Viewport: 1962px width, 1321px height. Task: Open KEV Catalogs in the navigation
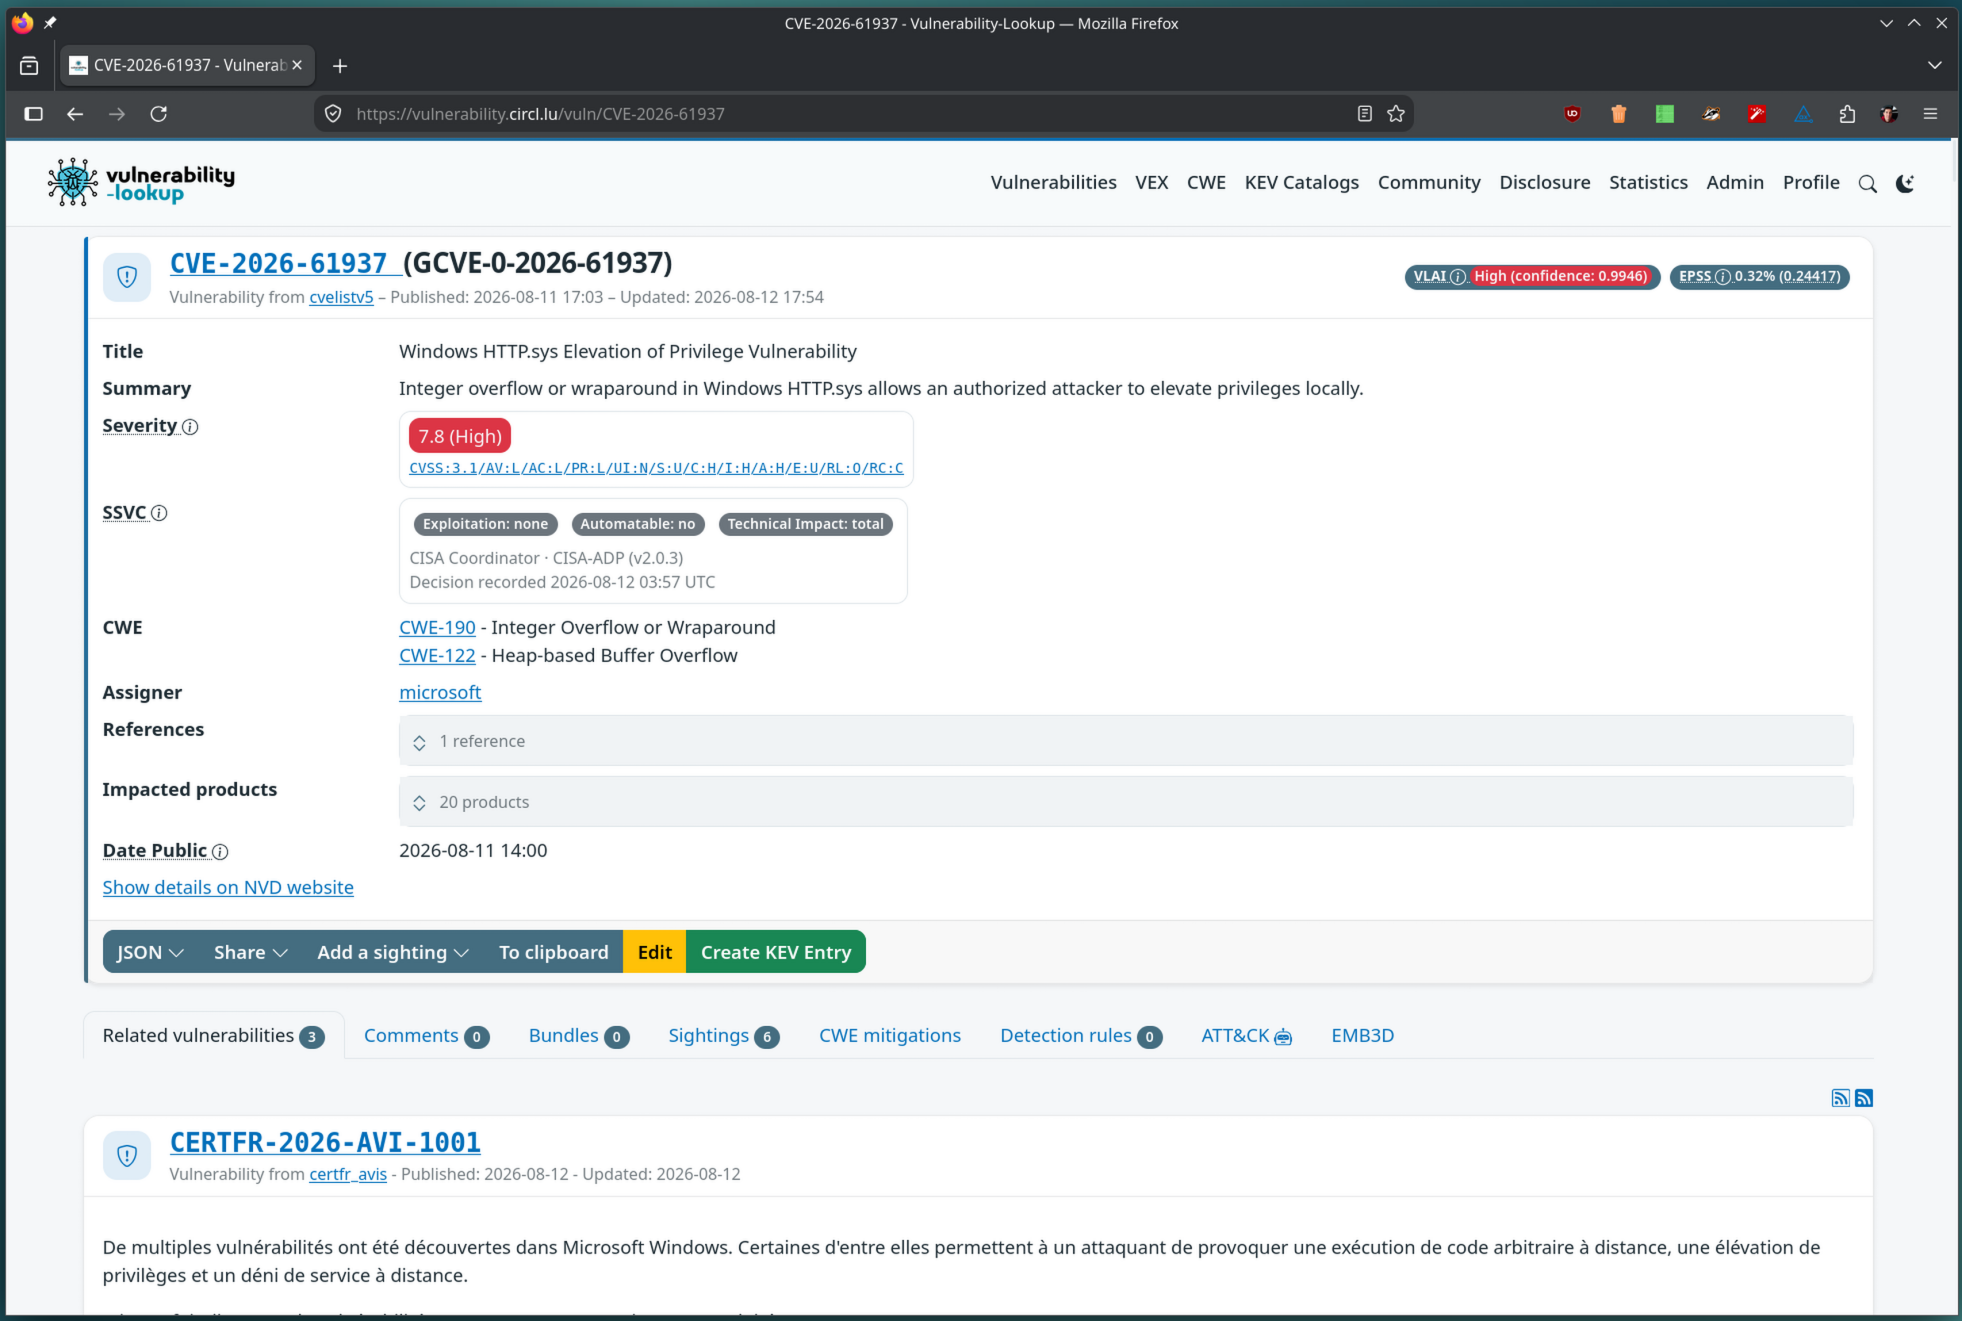click(x=1301, y=183)
